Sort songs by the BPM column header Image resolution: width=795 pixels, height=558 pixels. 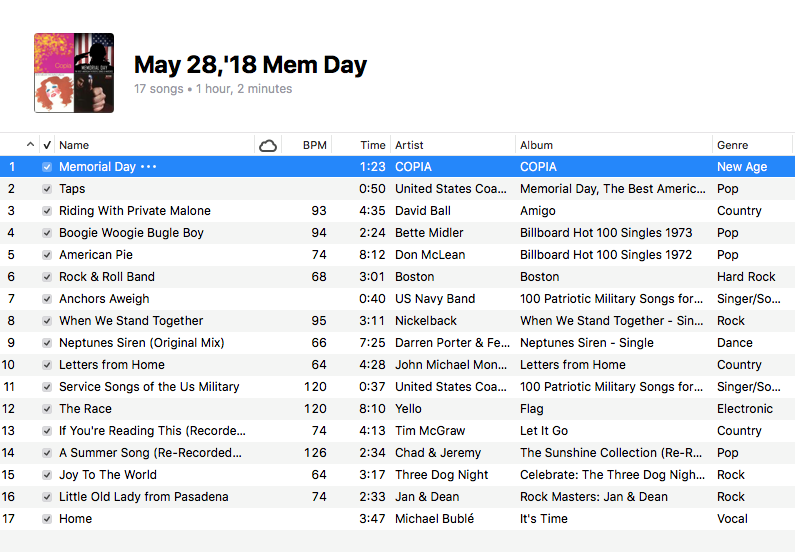(314, 145)
